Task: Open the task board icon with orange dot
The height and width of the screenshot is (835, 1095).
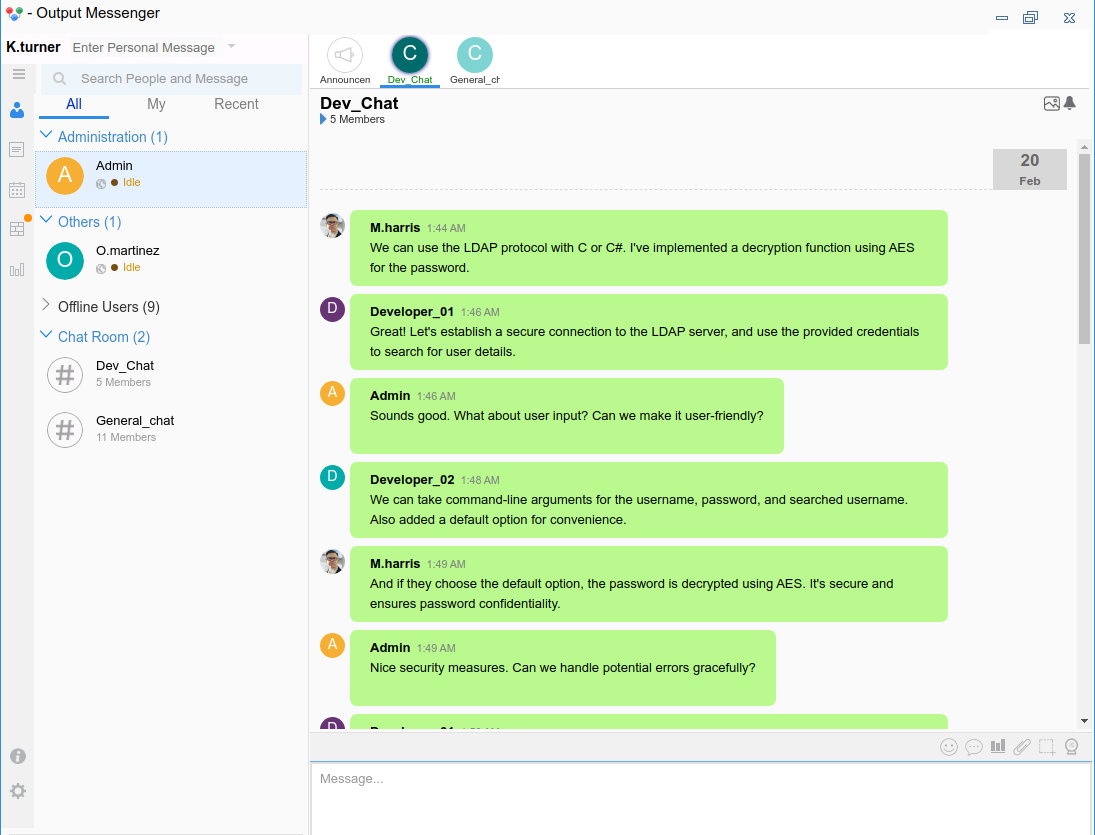Action: coord(17,228)
